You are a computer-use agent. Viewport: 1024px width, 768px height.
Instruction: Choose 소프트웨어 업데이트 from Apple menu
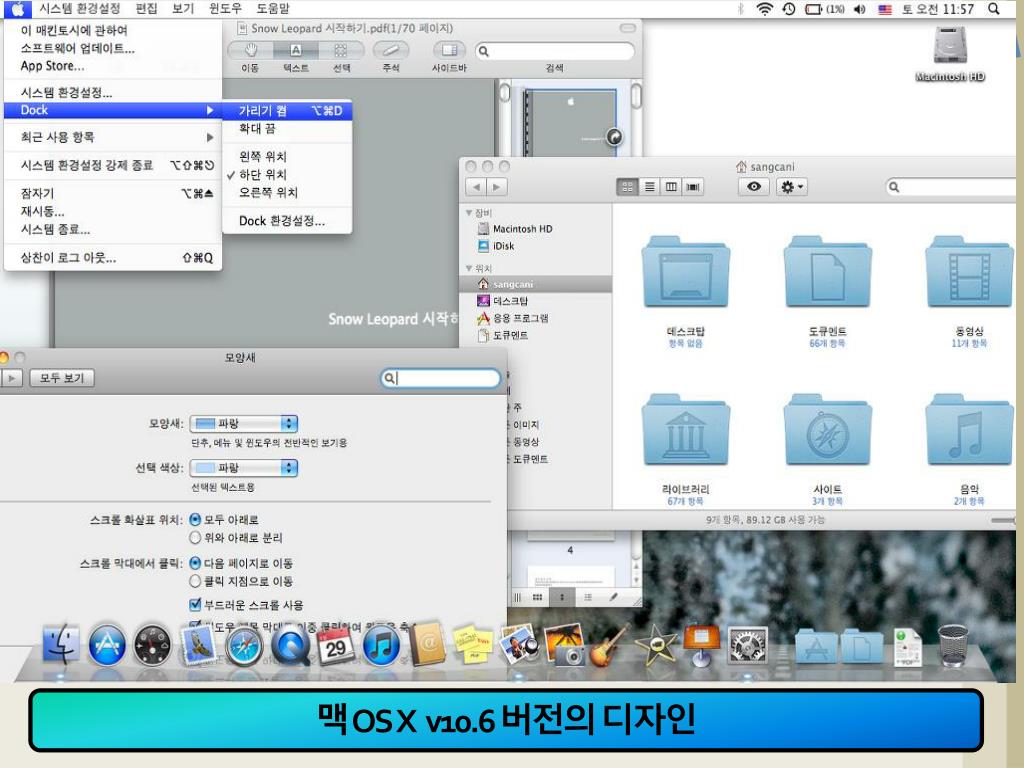112,48
